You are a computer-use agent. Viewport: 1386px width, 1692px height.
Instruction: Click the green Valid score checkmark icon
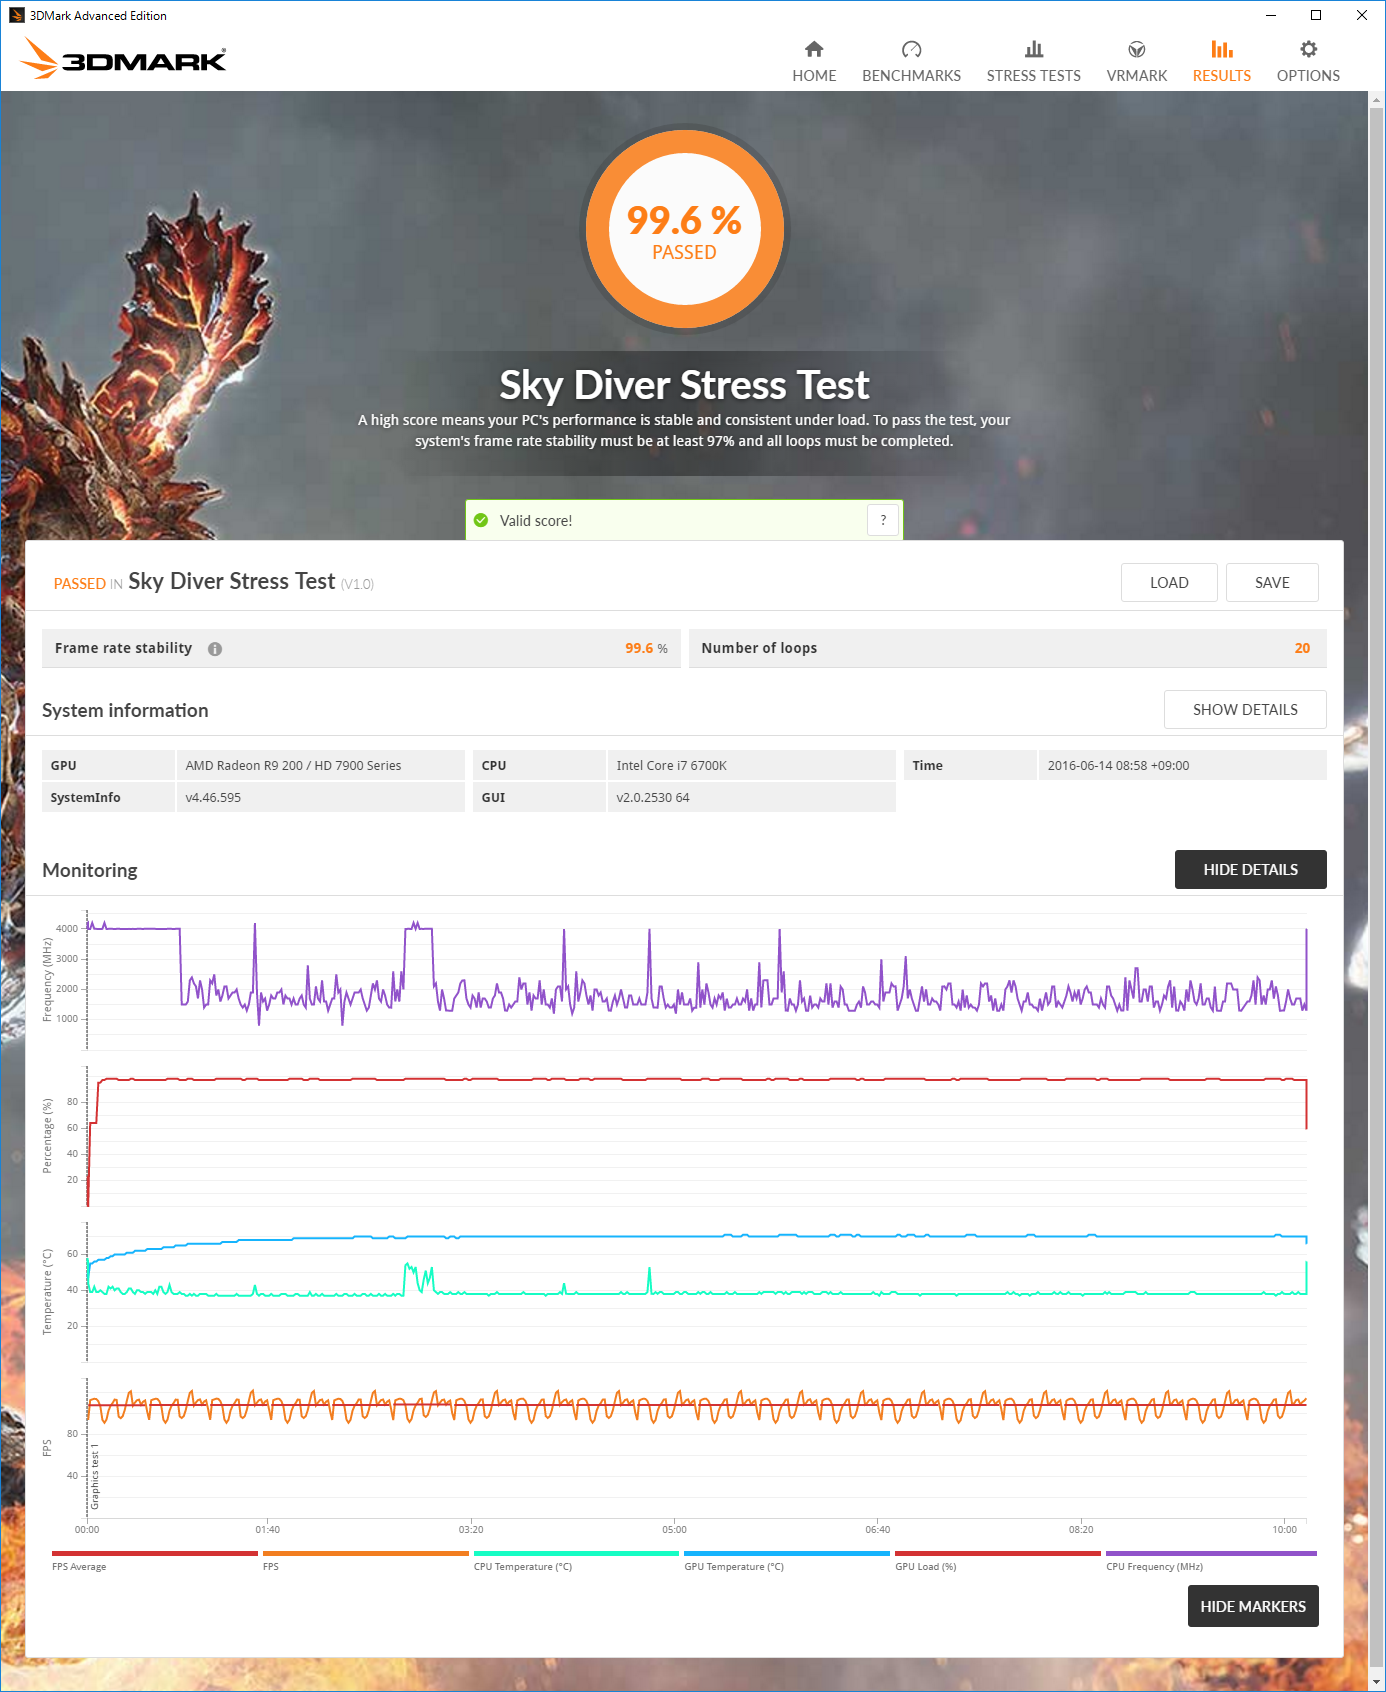point(481,520)
